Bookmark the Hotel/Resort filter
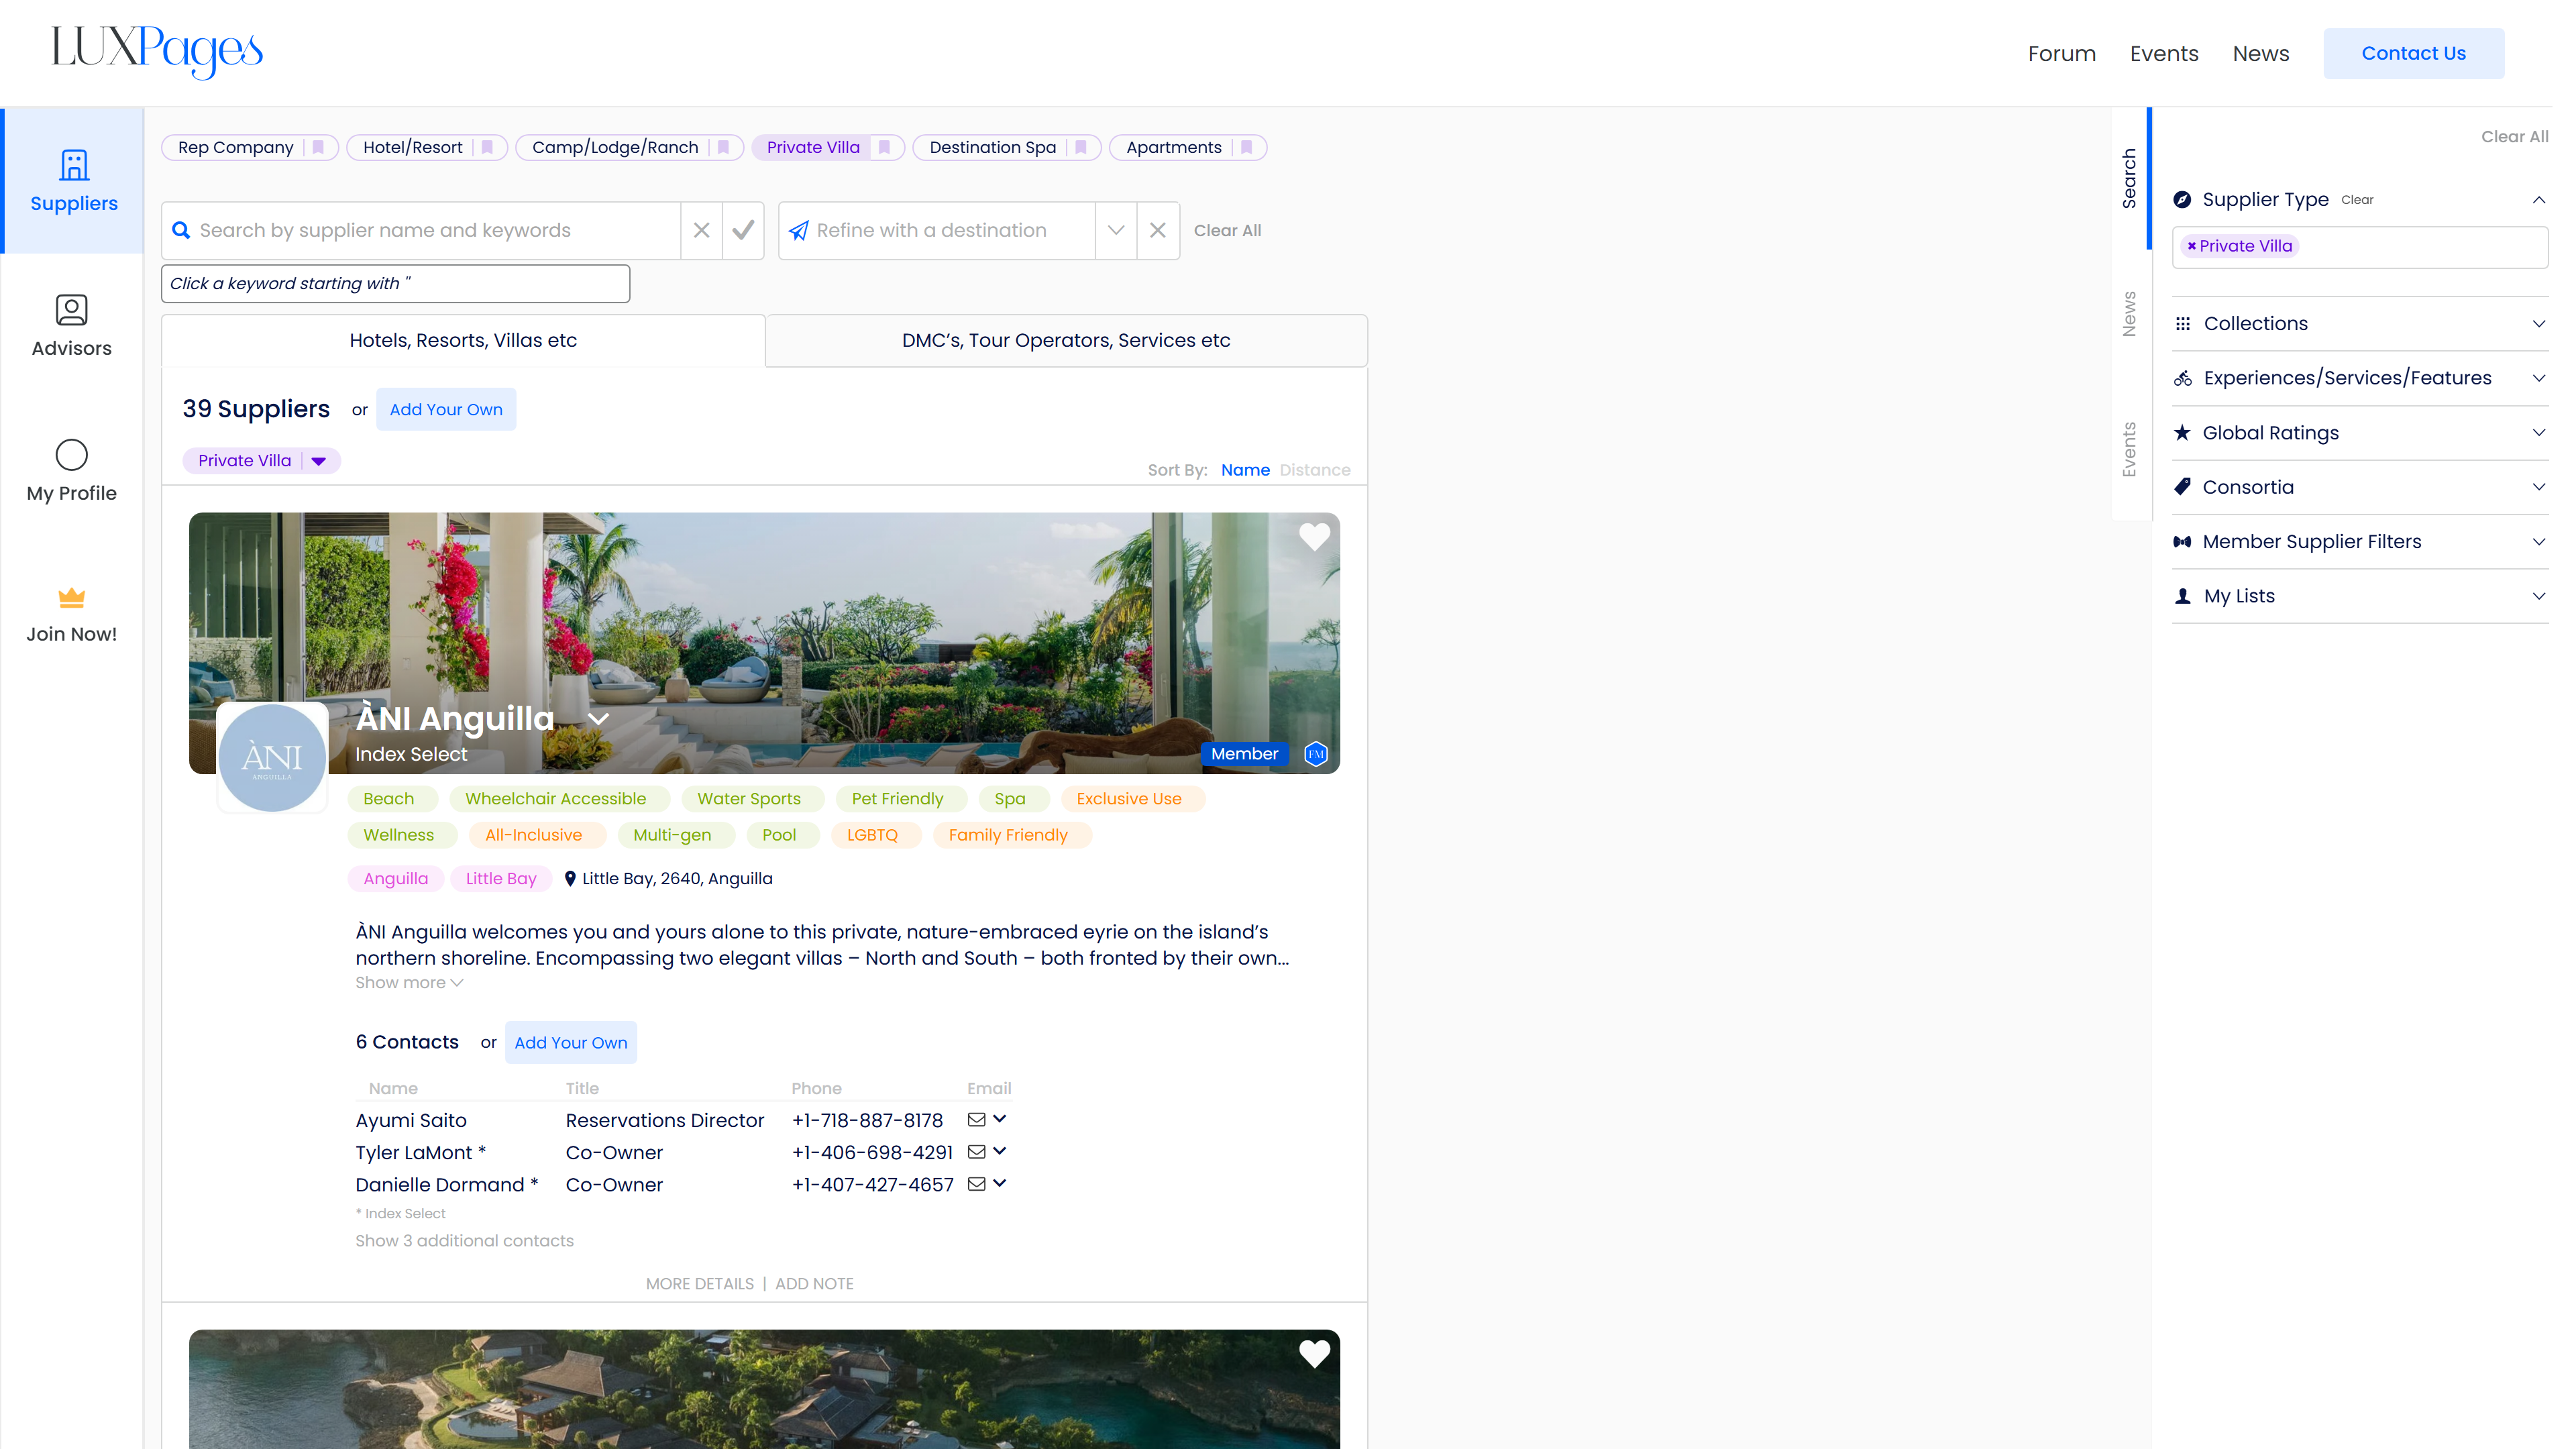This screenshot has width=2576, height=1449. click(x=487, y=147)
